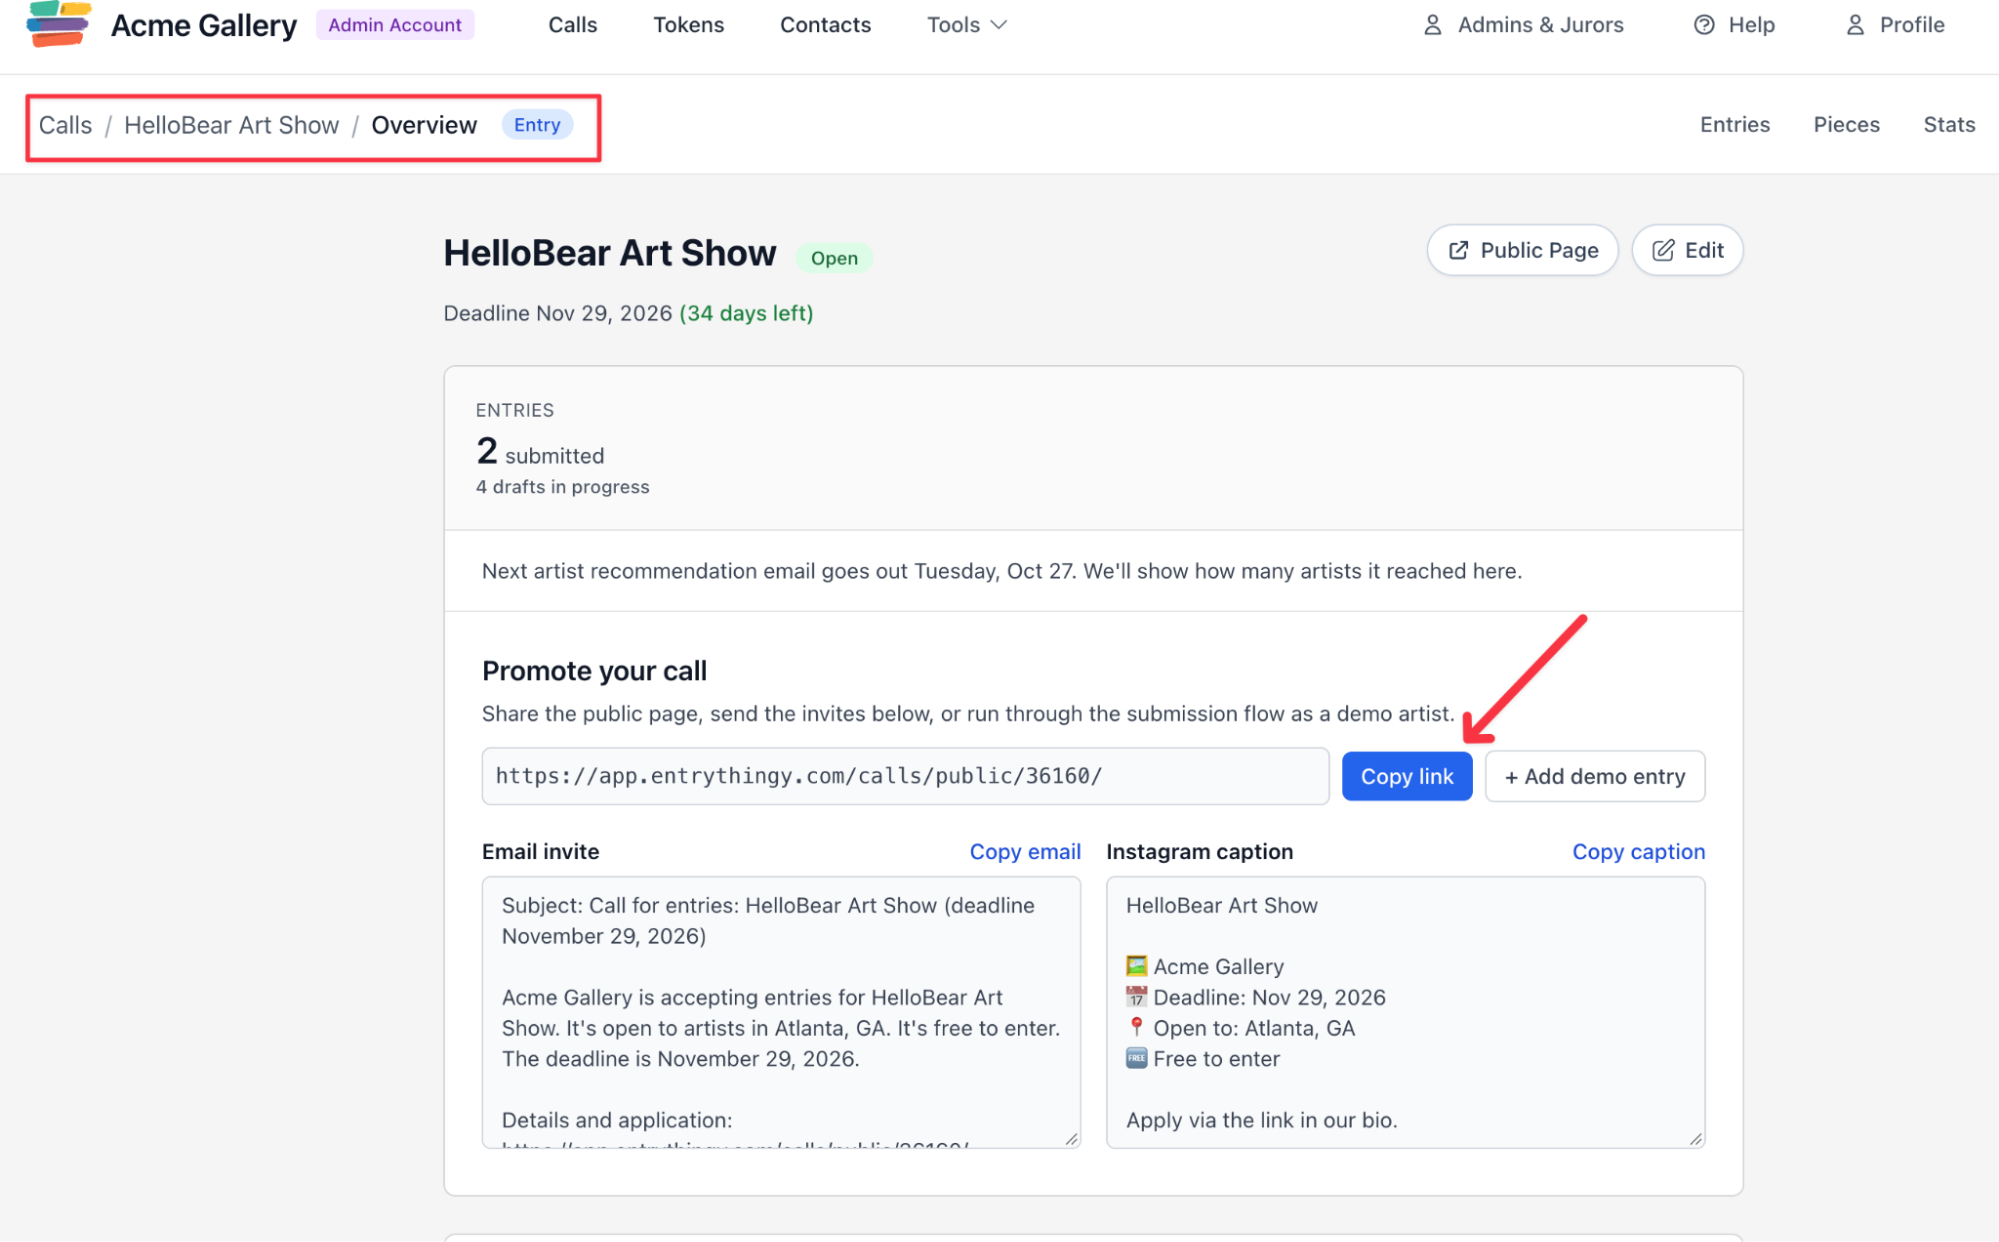The width and height of the screenshot is (1999, 1242).
Task: Expand the Tools dropdown chevron
Action: (998, 25)
